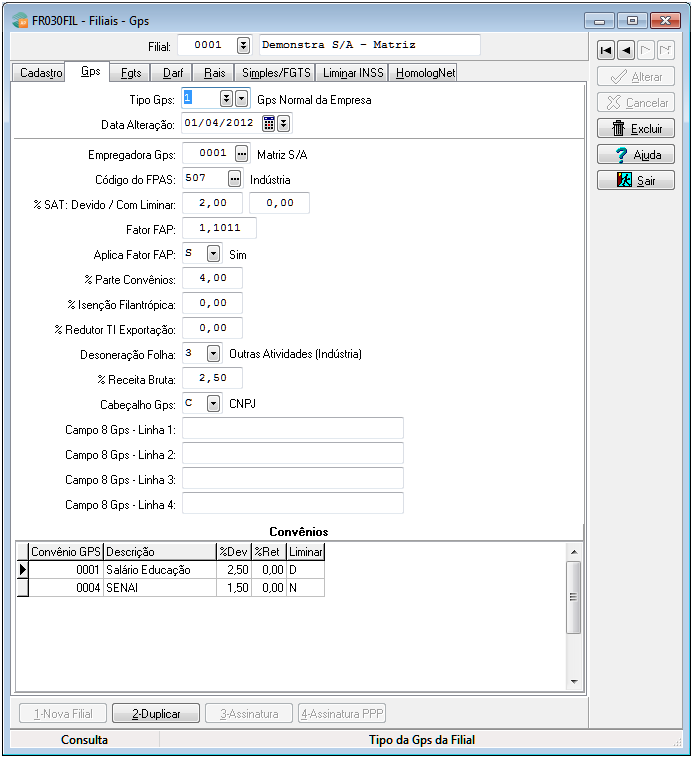The height and width of the screenshot is (758, 693).
Task: Click the Alterar button
Action: click(636, 76)
